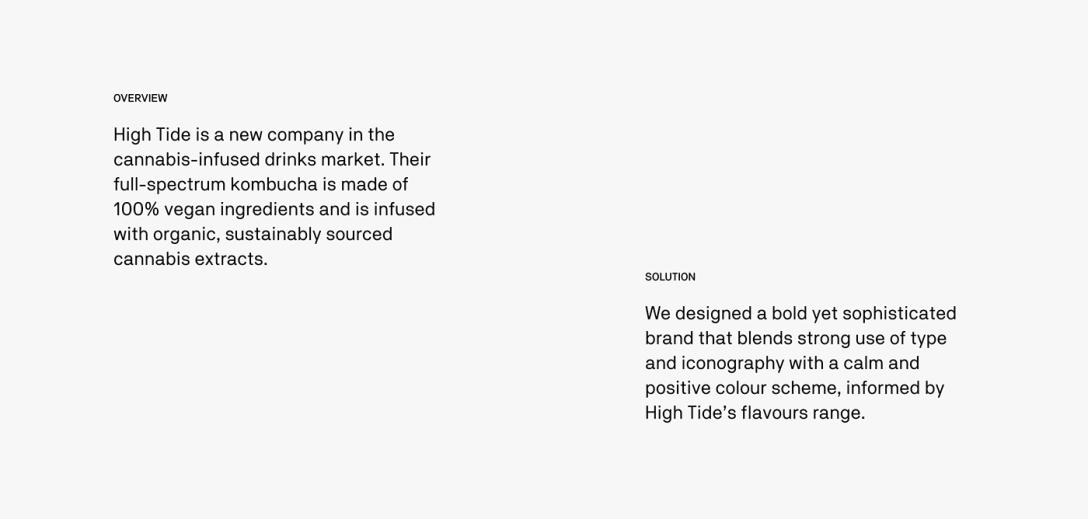Click the OVERVIEW section heading
Viewport: 1088px width, 519px height.
[140, 98]
